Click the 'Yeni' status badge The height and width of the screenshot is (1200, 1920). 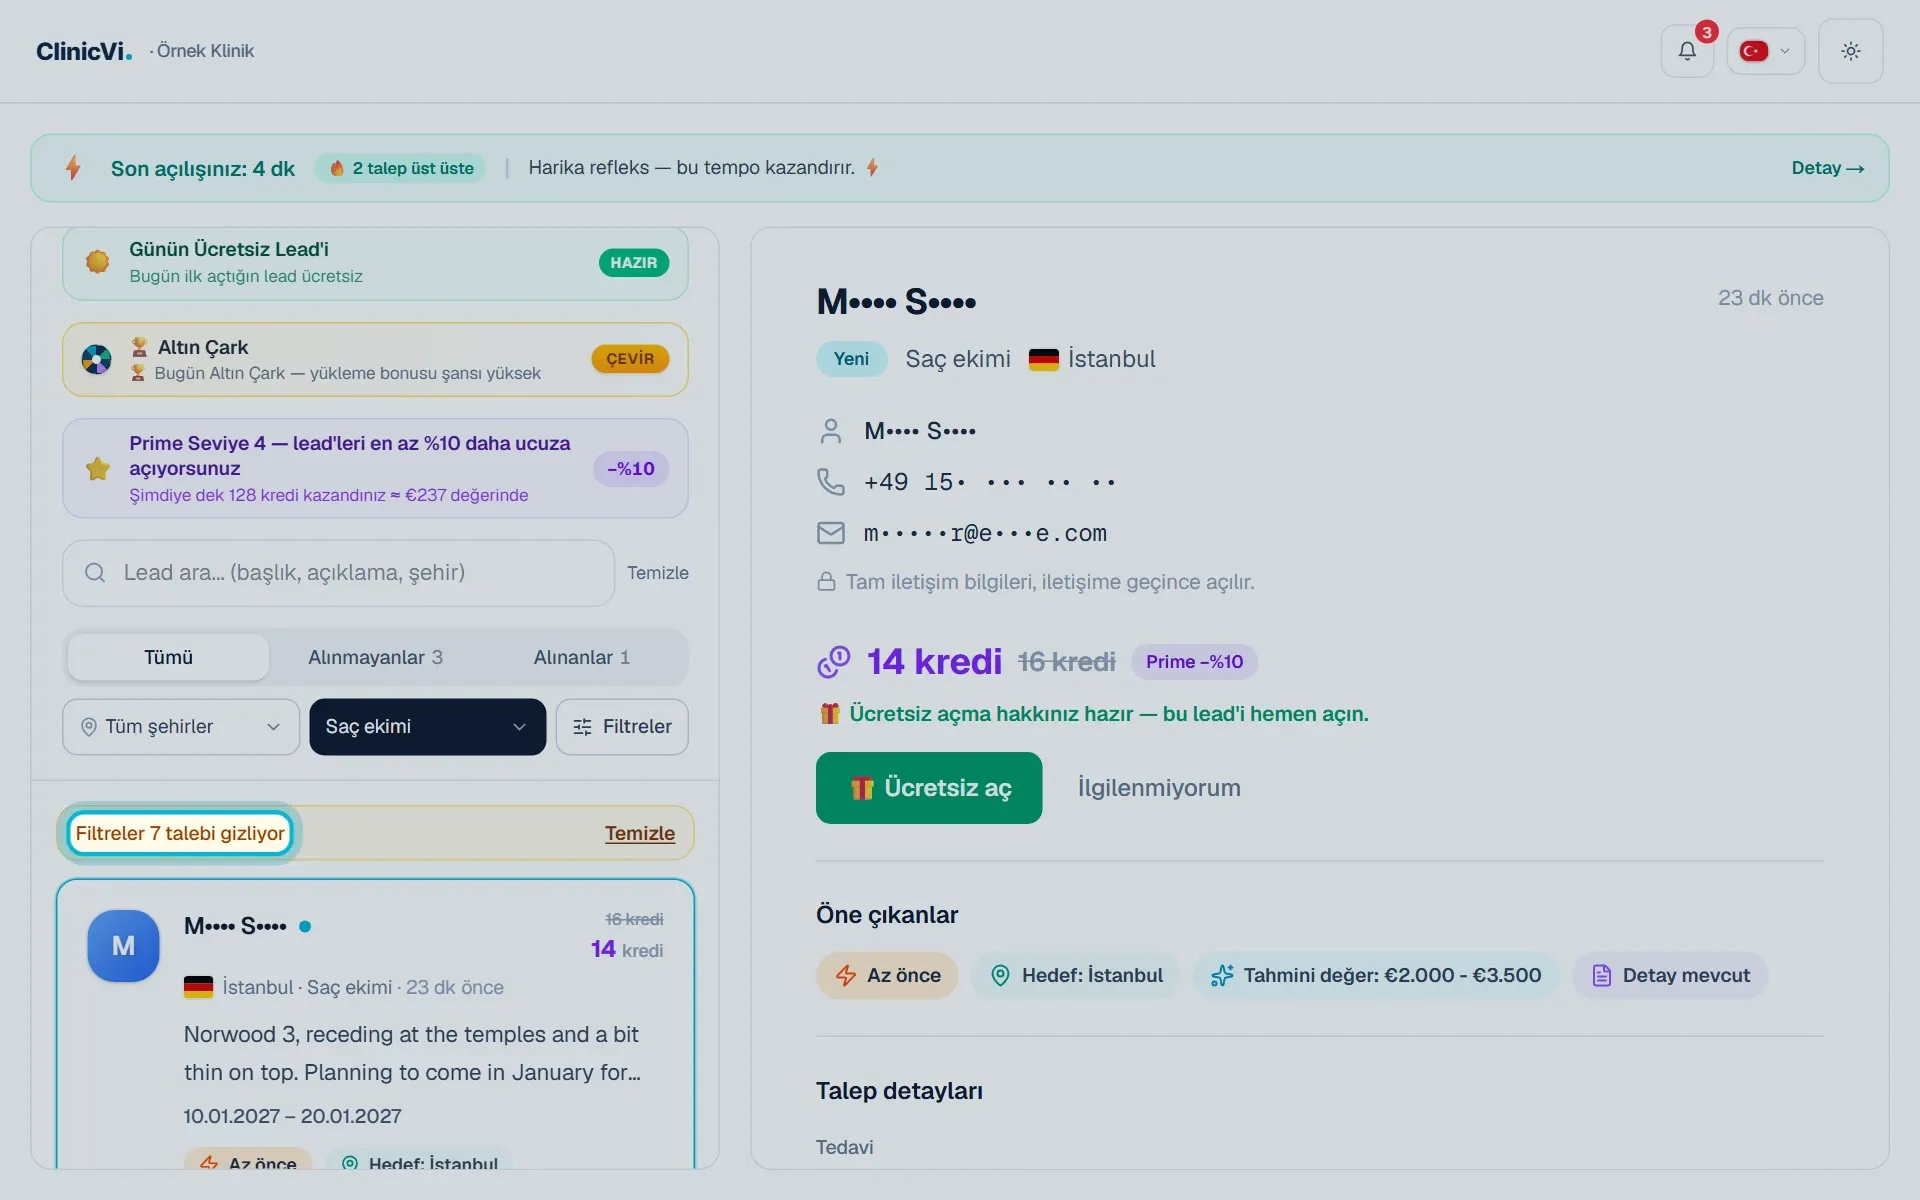pos(852,359)
